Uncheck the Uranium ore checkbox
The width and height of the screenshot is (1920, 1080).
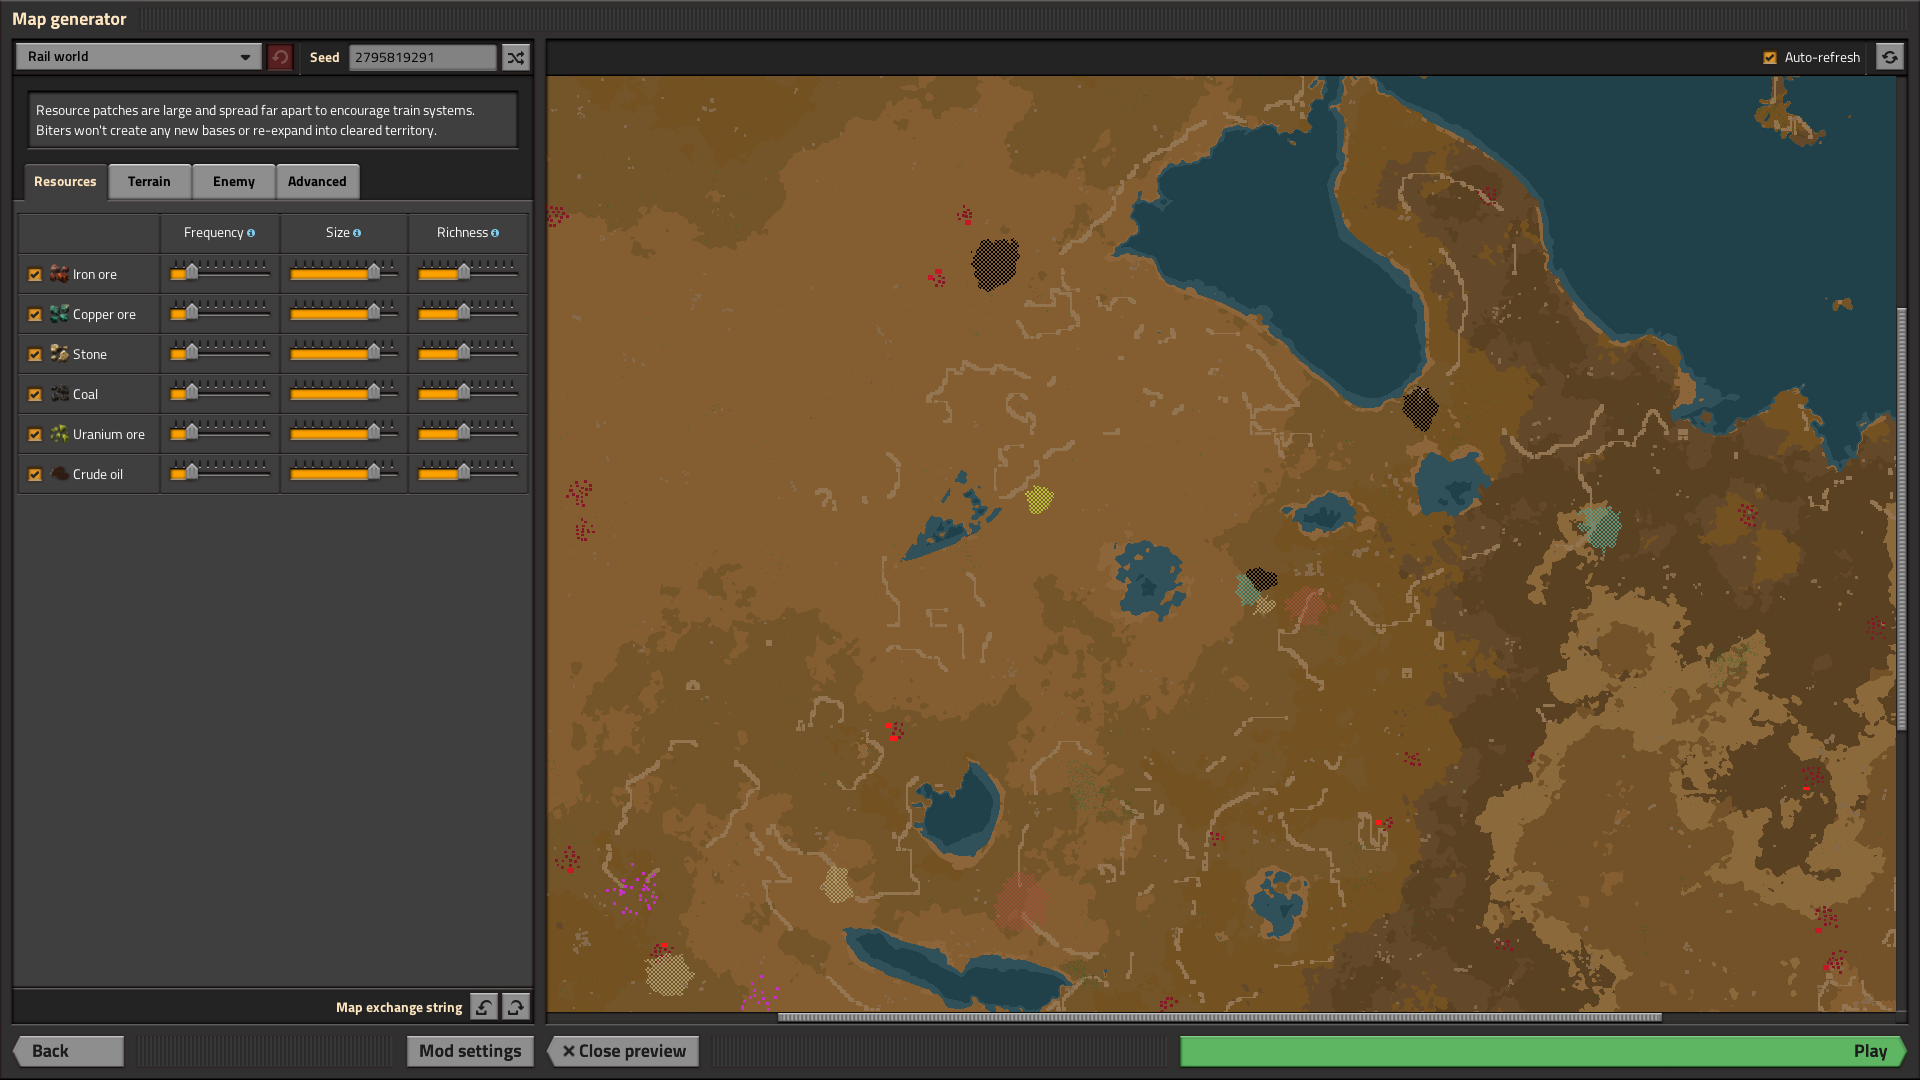coord(35,434)
